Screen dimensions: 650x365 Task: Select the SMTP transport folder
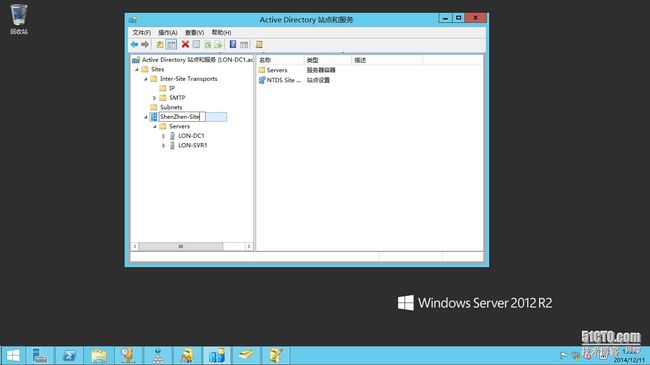coord(177,98)
